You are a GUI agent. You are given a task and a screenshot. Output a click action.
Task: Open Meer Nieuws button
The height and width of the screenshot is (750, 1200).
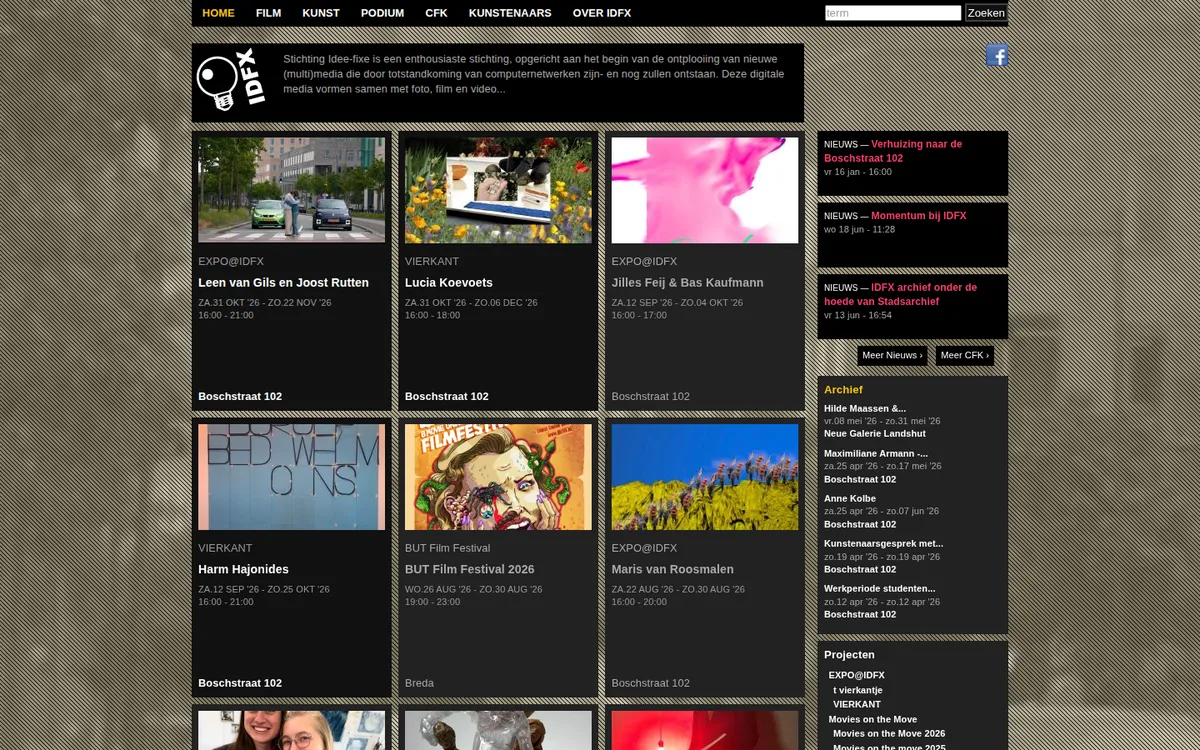pos(892,355)
